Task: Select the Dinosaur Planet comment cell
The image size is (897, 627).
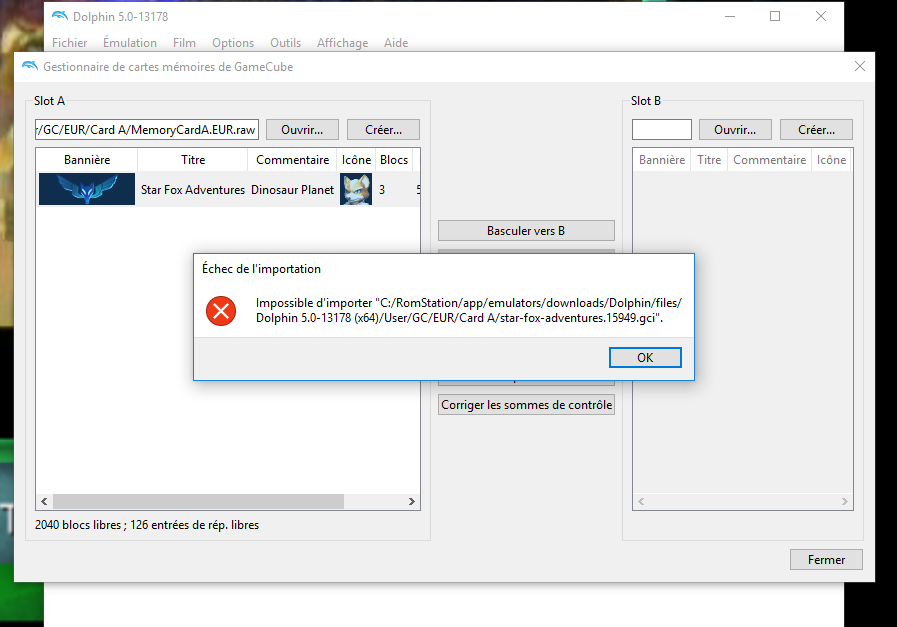Action: pyautogui.click(x=292, y=189)
